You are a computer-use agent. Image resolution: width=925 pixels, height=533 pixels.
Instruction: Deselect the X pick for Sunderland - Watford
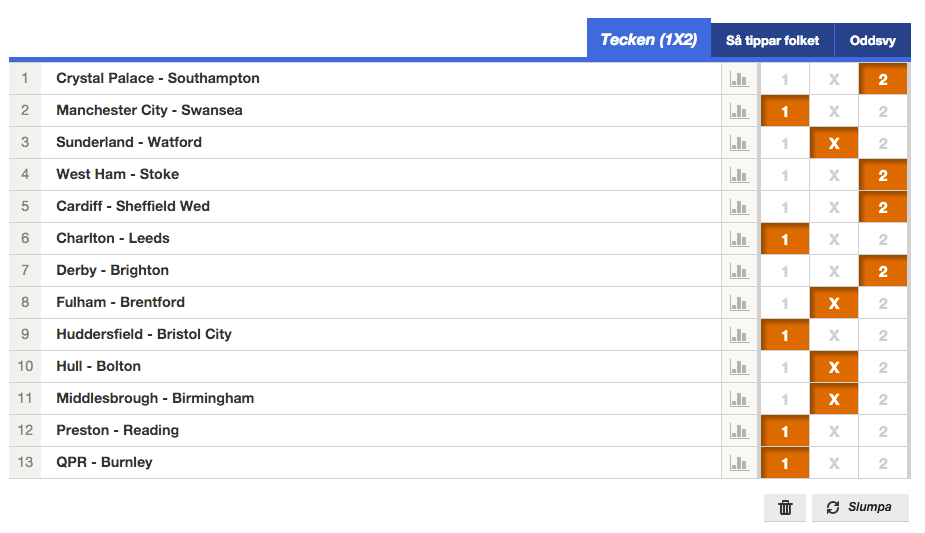point(834,143)
